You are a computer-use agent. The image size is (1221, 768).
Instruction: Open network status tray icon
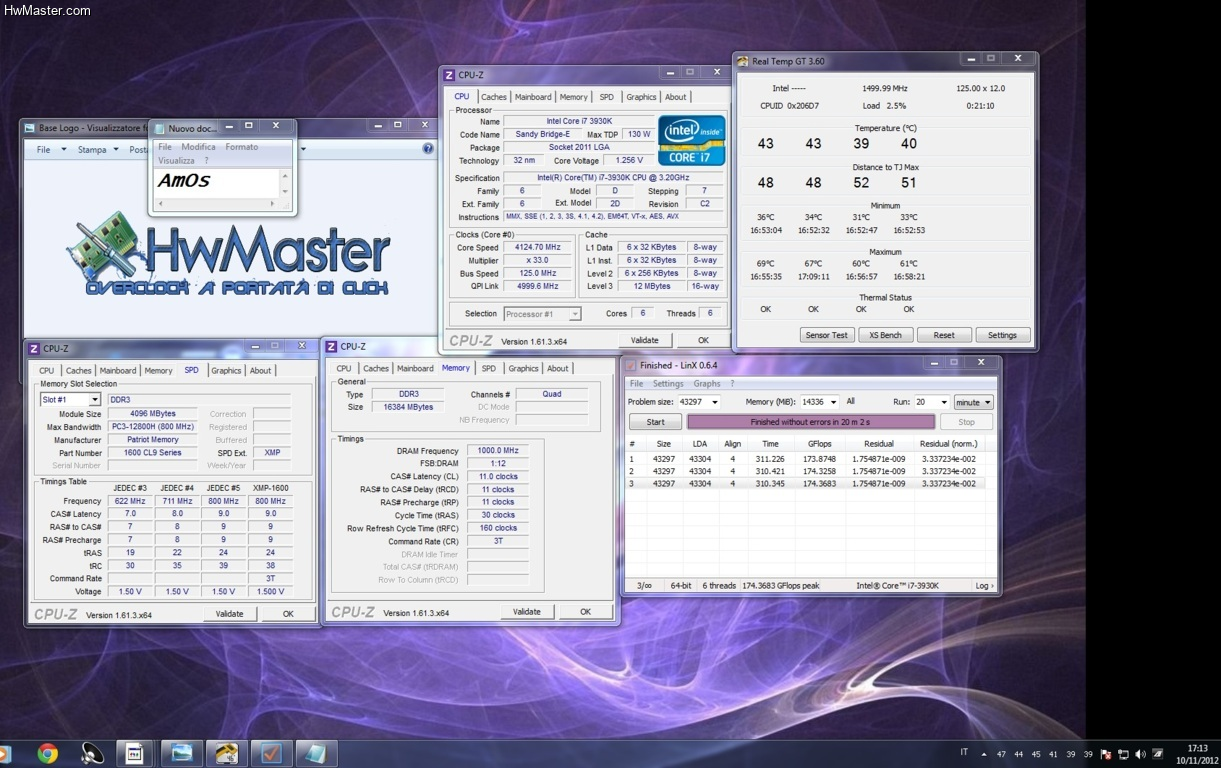[1123, 754]
